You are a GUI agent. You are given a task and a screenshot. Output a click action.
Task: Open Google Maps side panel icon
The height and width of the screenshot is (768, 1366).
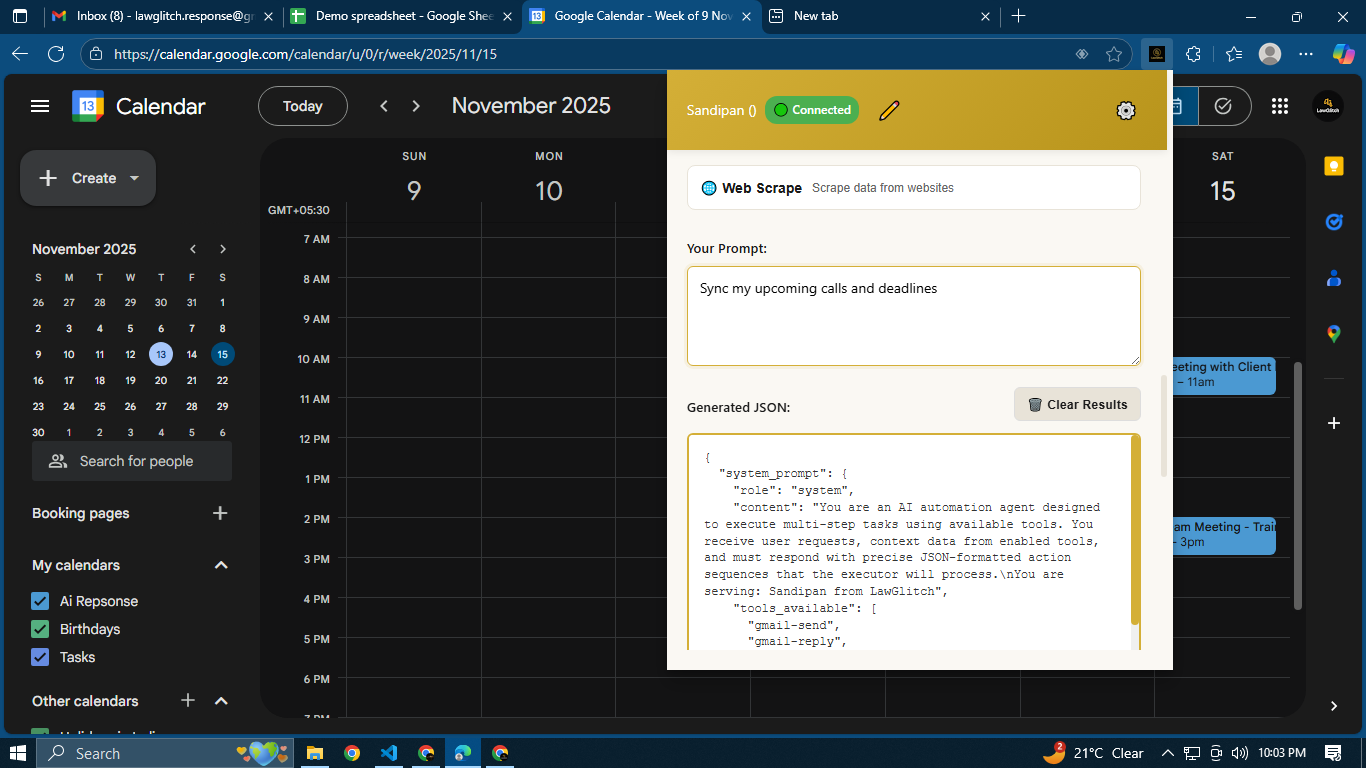[x=1333, y=334]
